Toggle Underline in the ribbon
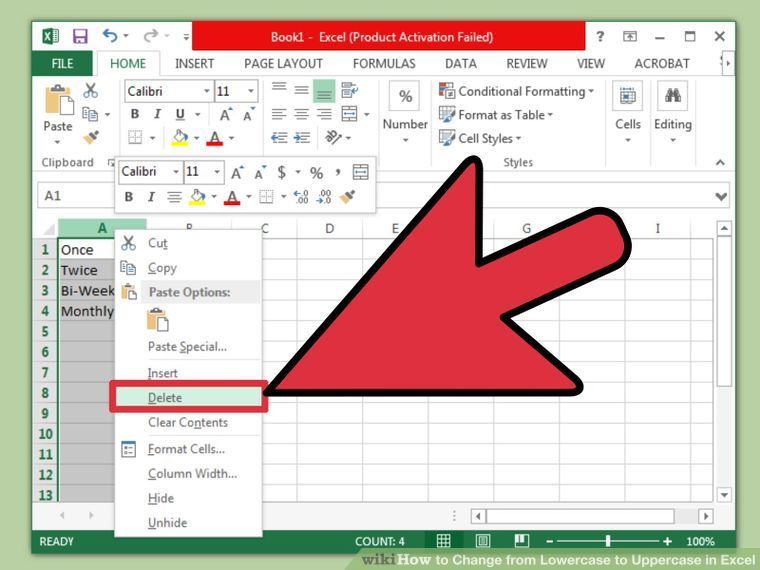This screenshot has height=570, width=760. tap(180, 114)
